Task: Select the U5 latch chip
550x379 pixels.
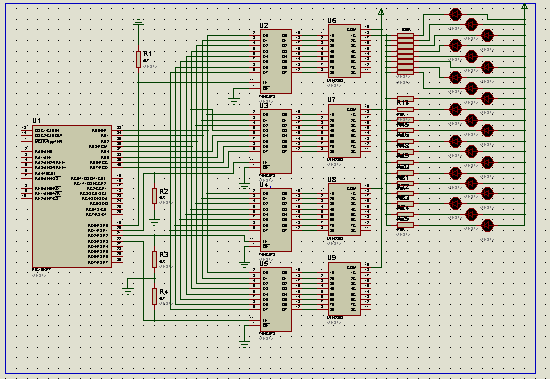Action: 276,299
